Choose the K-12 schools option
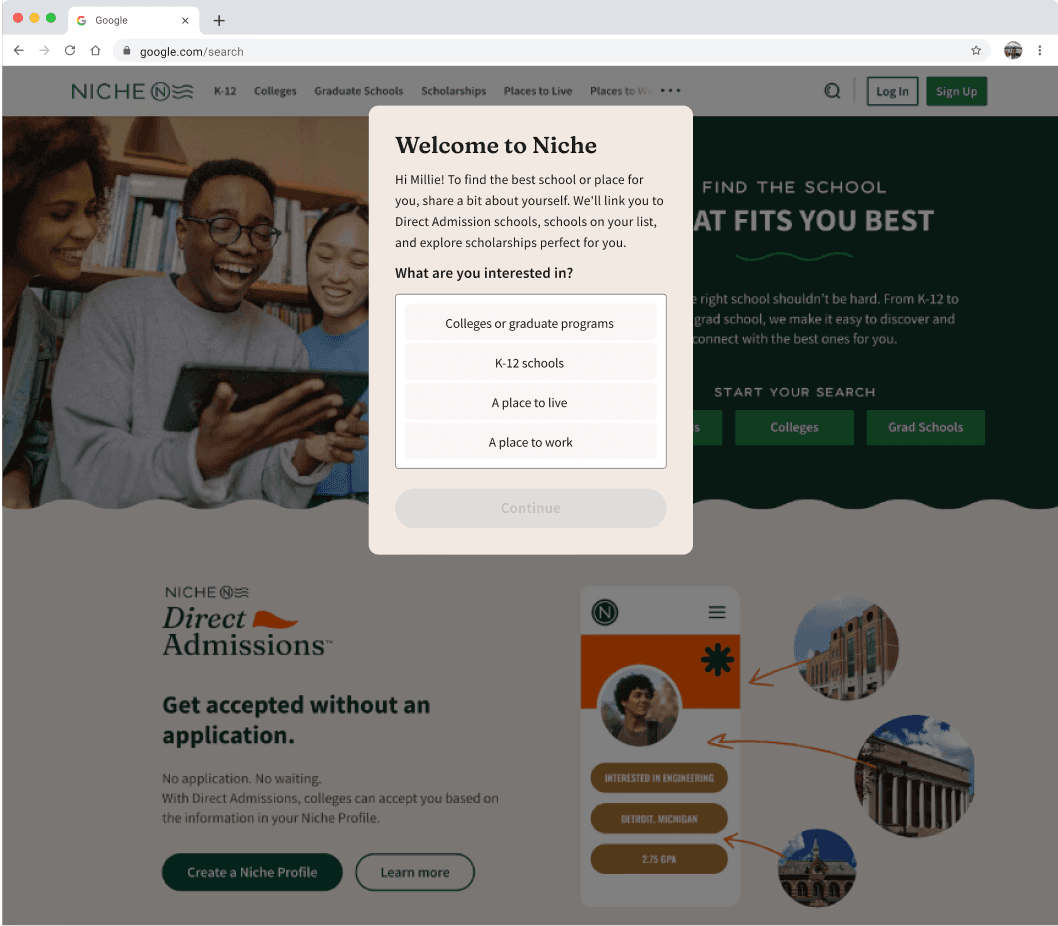Viewport: 1058px width, 926px height. click(530, 363)
